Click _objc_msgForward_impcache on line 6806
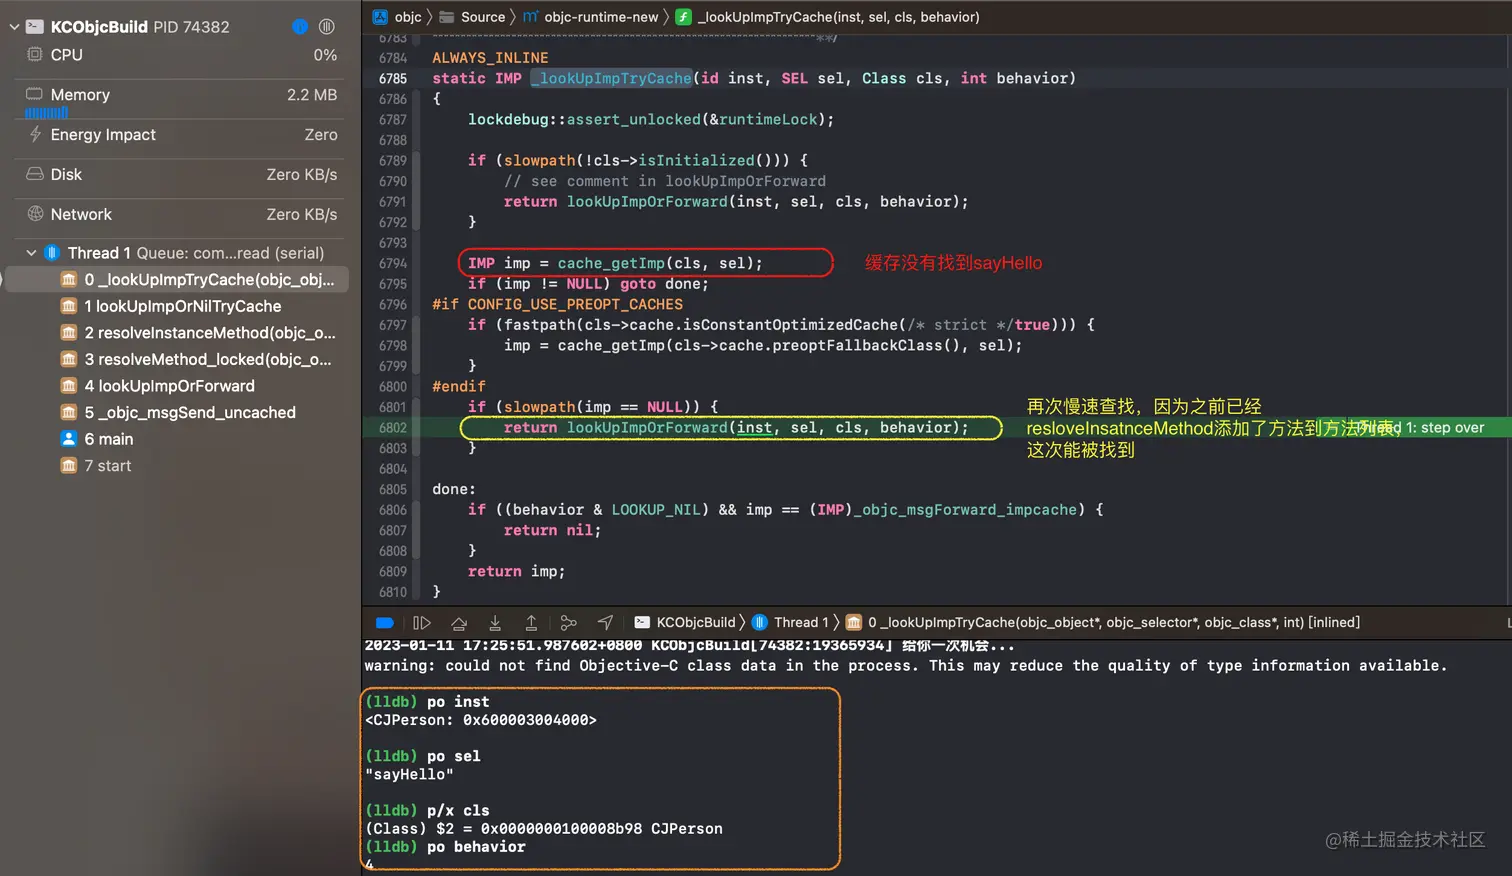 click(964, 509)
